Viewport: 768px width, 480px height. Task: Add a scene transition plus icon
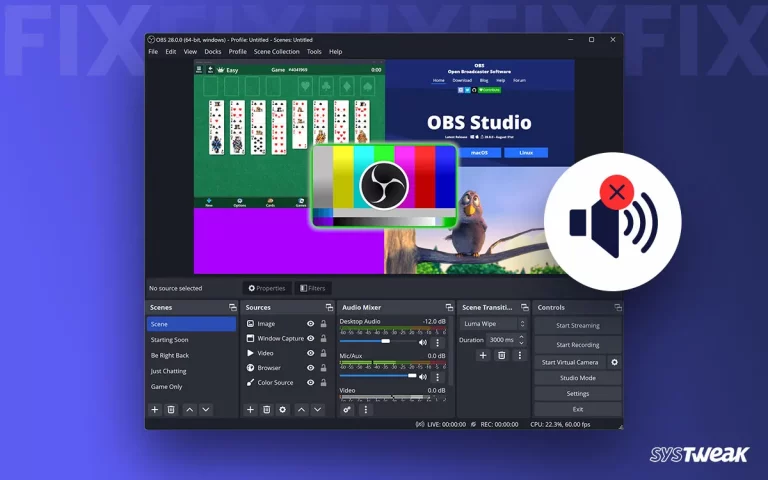coord(483,355)
